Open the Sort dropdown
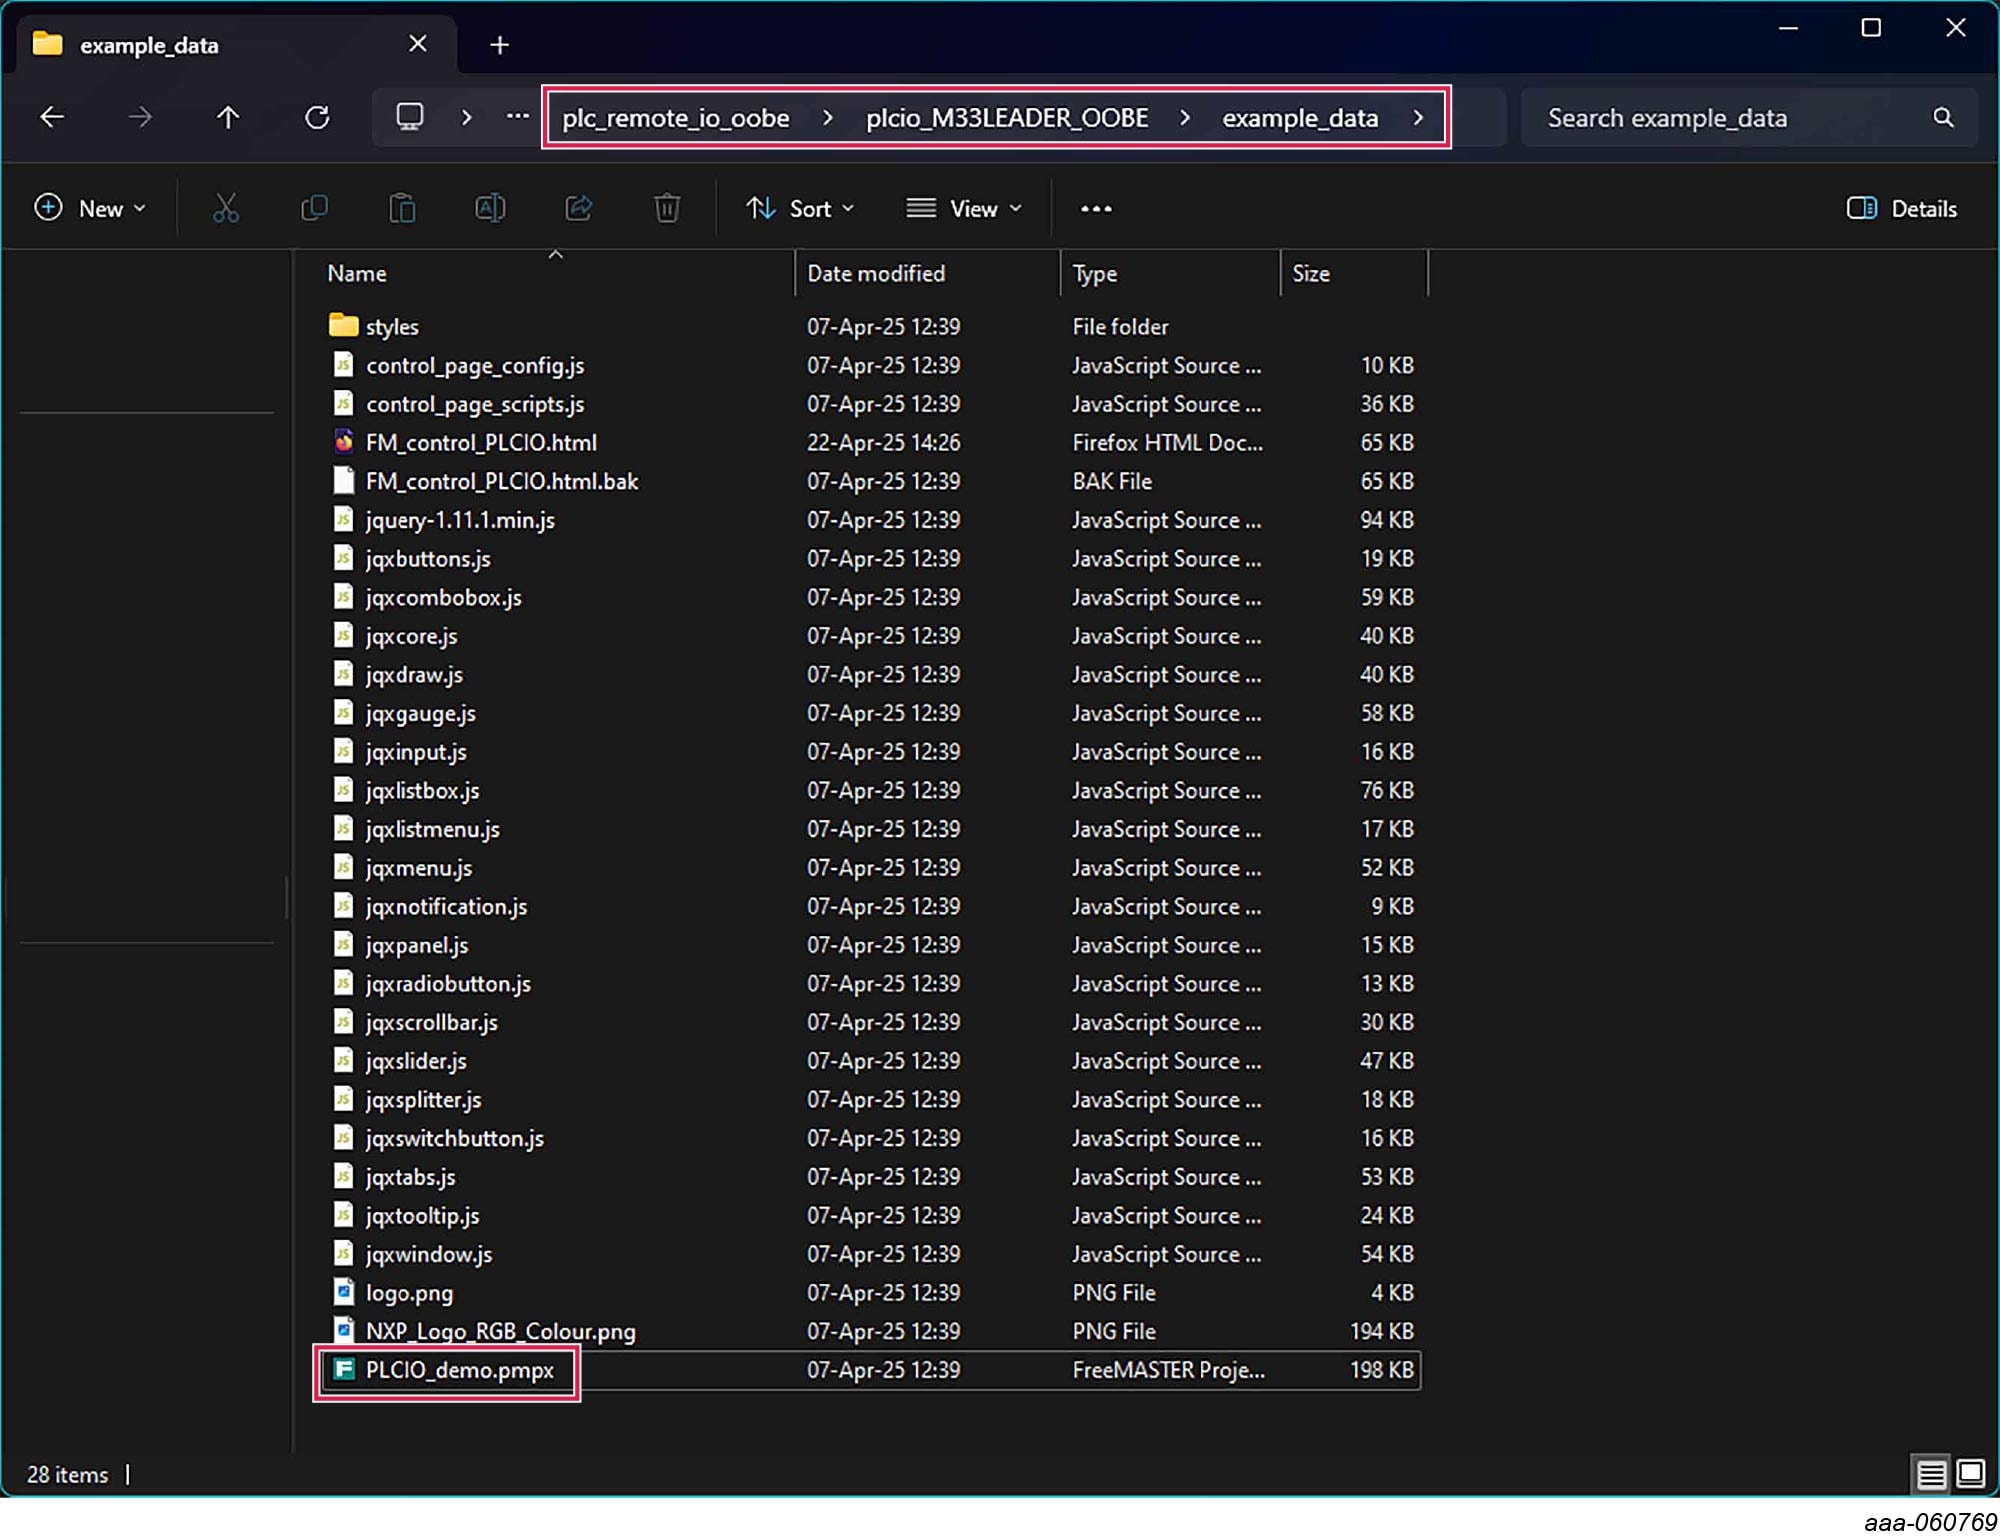Screen dimensions: 2000x1539 [800, 208]
